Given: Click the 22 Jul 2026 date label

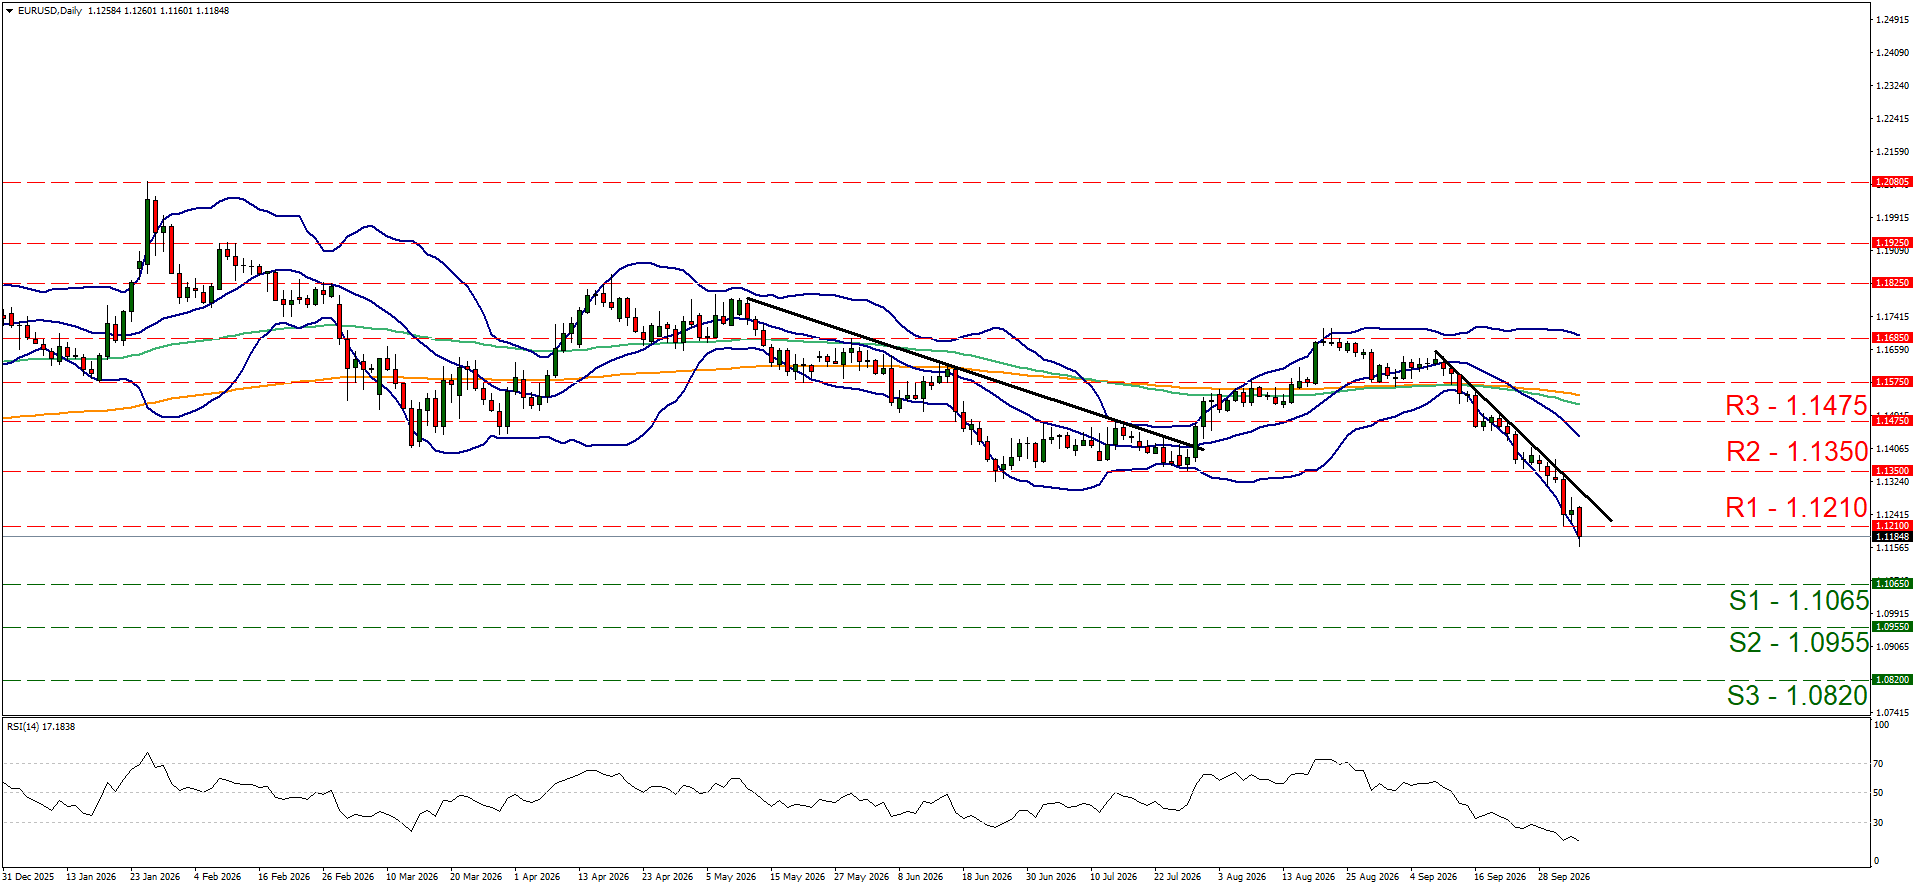Looking at the screenshot, I should pyautogui.click(x=1177, y=877).
